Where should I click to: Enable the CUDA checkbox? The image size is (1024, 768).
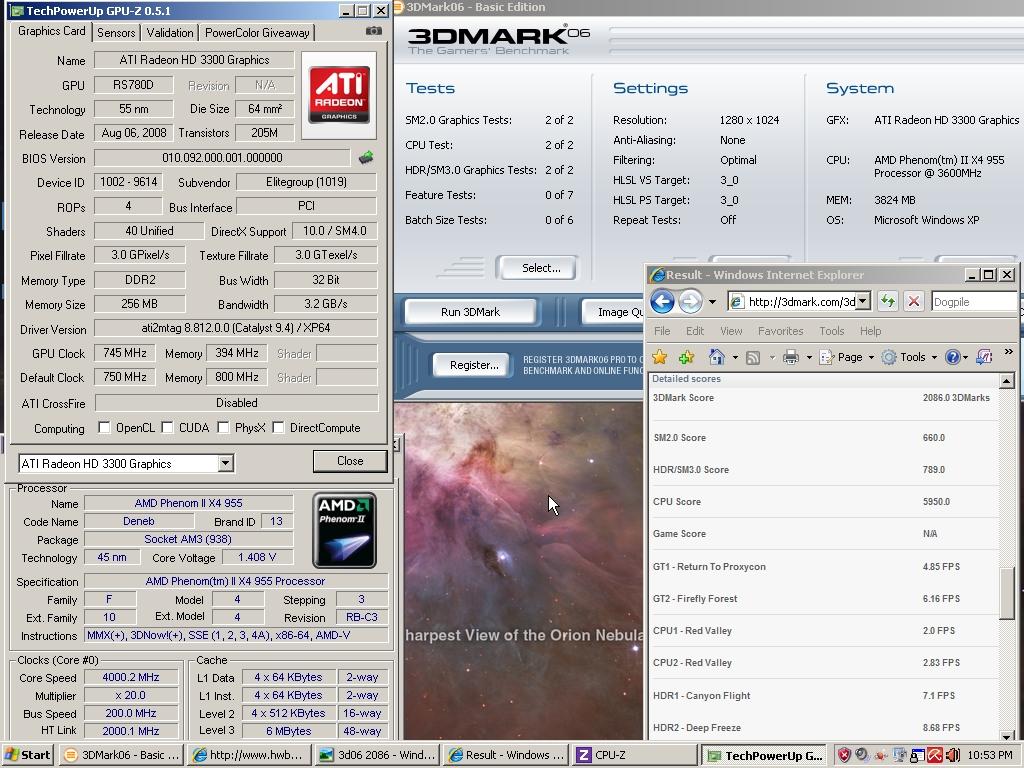[x=167, y=427]
